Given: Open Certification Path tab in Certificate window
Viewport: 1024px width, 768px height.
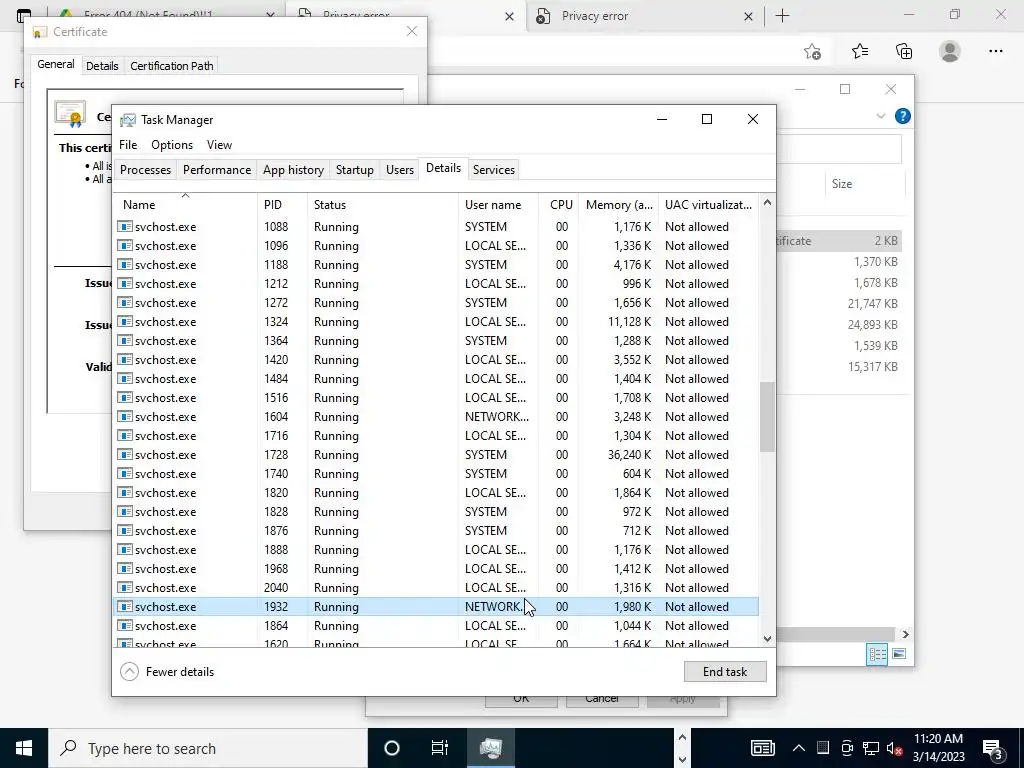Looking at the screenshot, I should pyautogui.click(x=172, y=66).
